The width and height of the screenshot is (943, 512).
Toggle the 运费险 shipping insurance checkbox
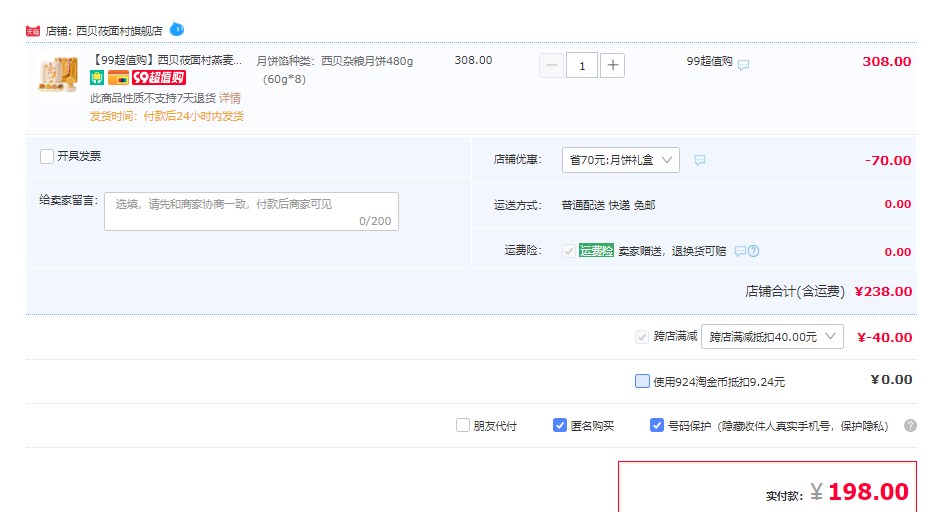pos(568,251)
